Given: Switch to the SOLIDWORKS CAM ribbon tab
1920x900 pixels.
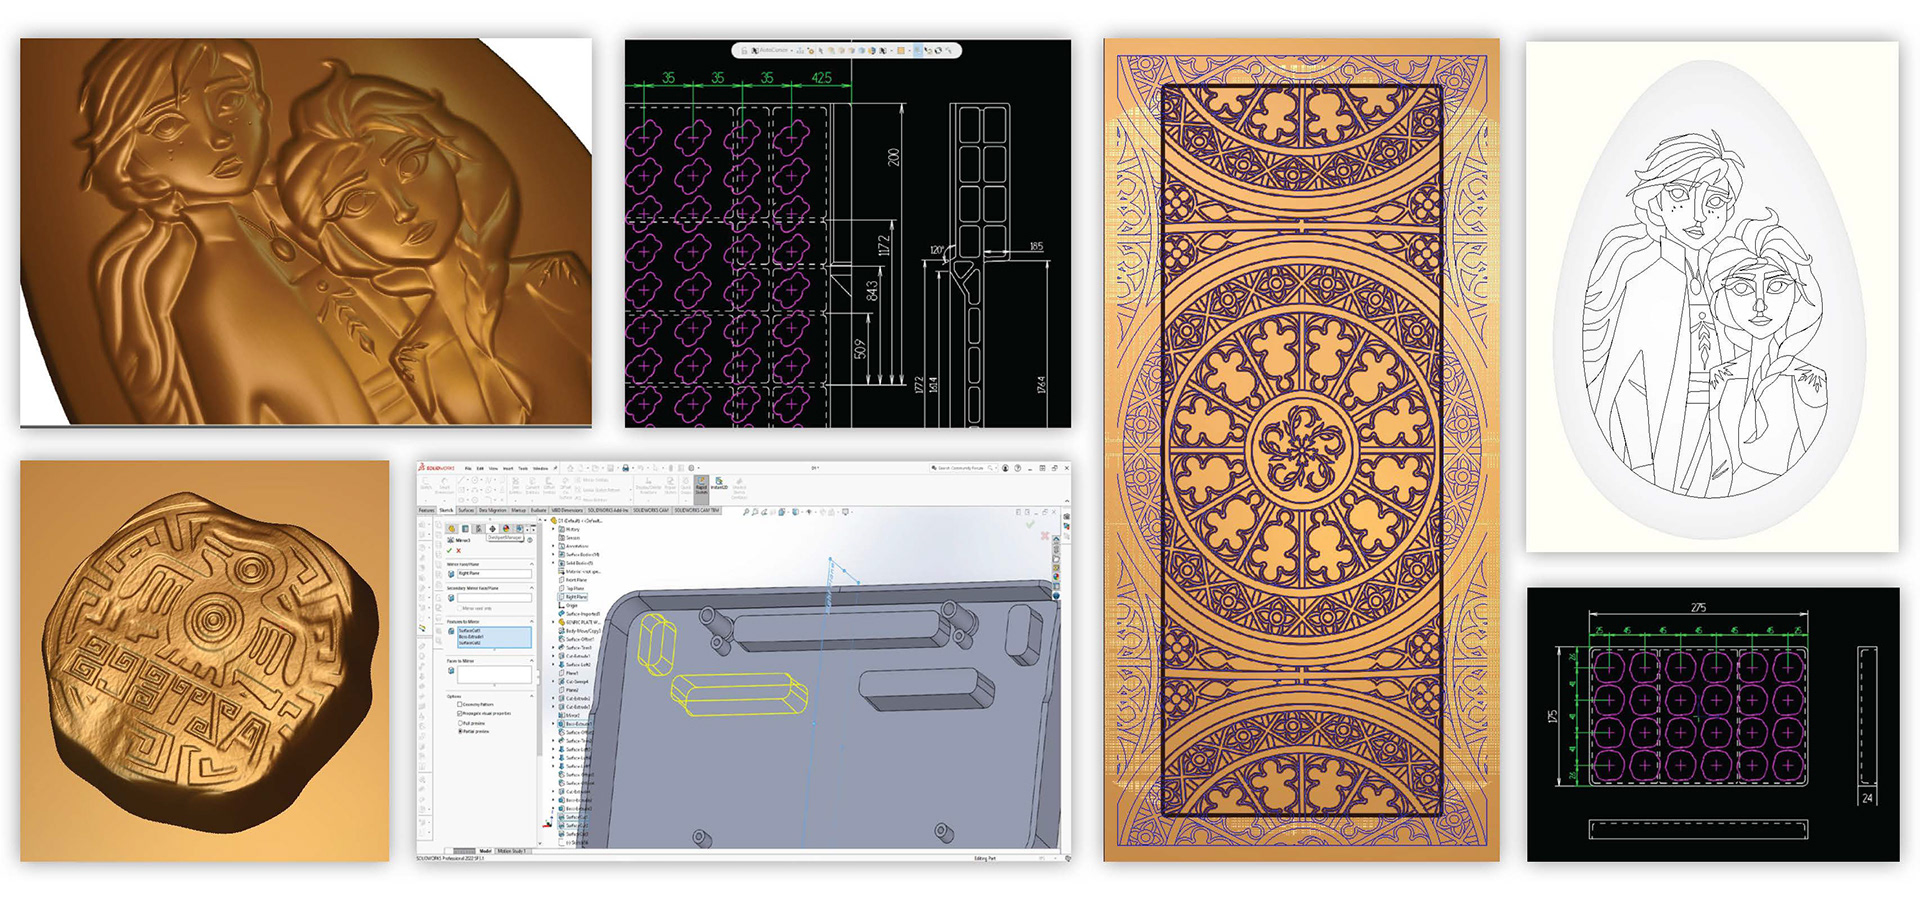Looking at the screenshot, I should [x=651, y=510].
